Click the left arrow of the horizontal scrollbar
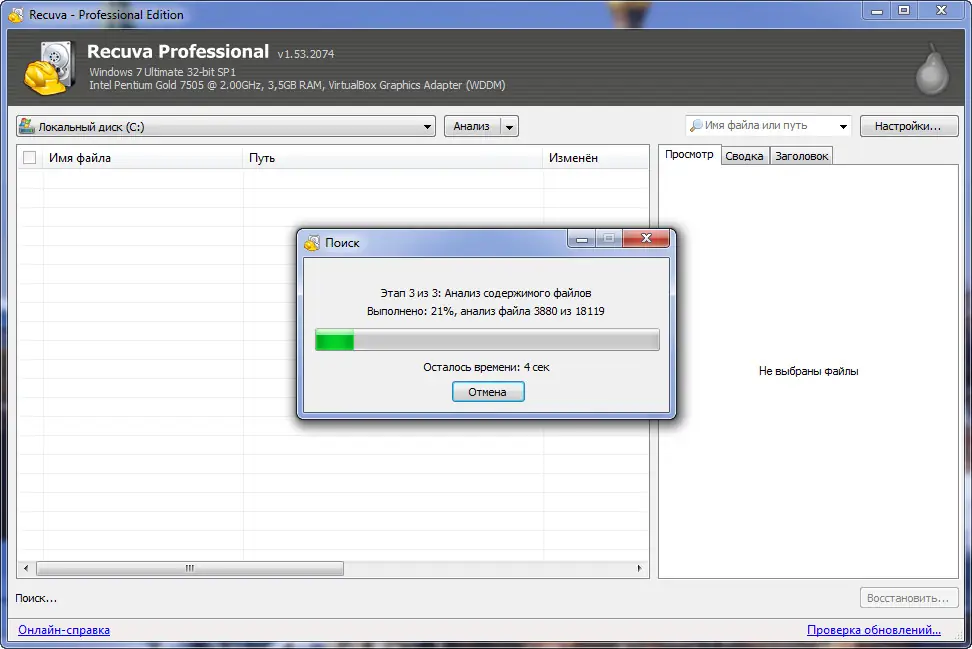This screenshot has width=972, height=649. click(x=25, y=568)
